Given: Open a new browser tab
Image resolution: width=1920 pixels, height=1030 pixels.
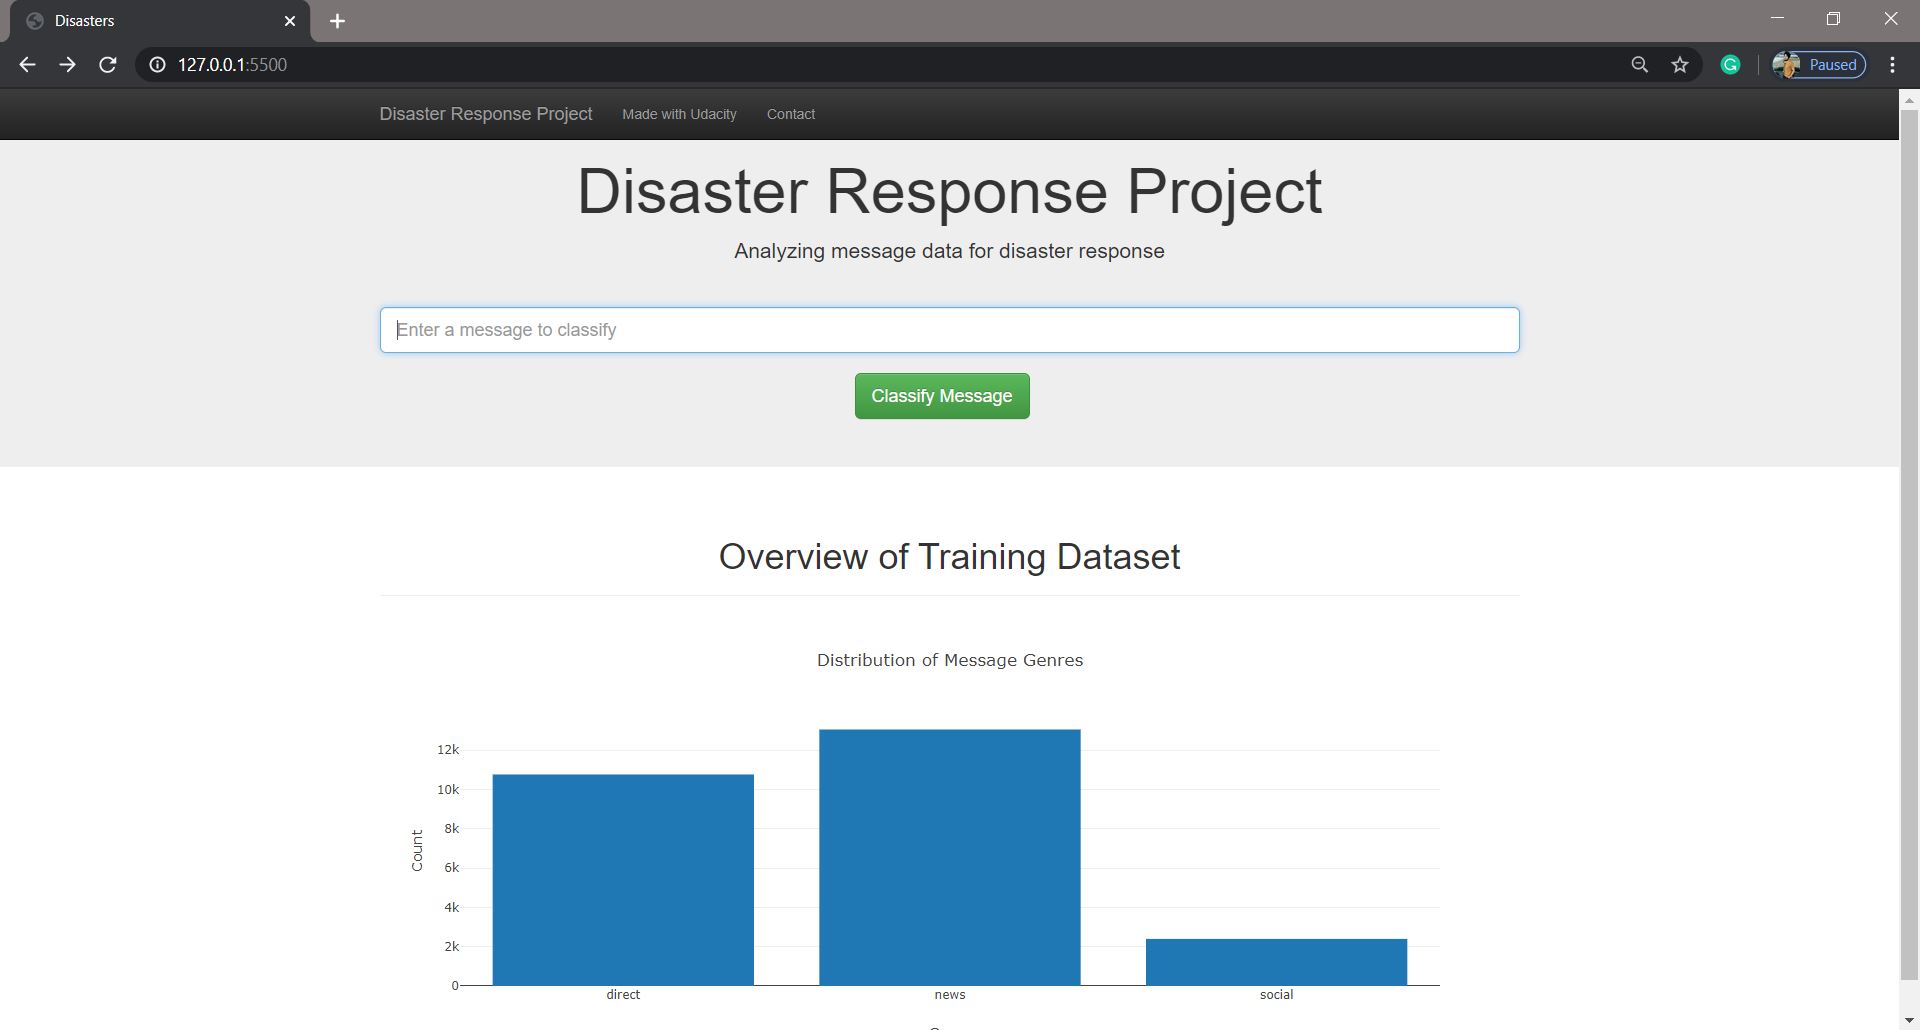Looking at the screenshot, I should pyautogui.click(x=337, y=20).
